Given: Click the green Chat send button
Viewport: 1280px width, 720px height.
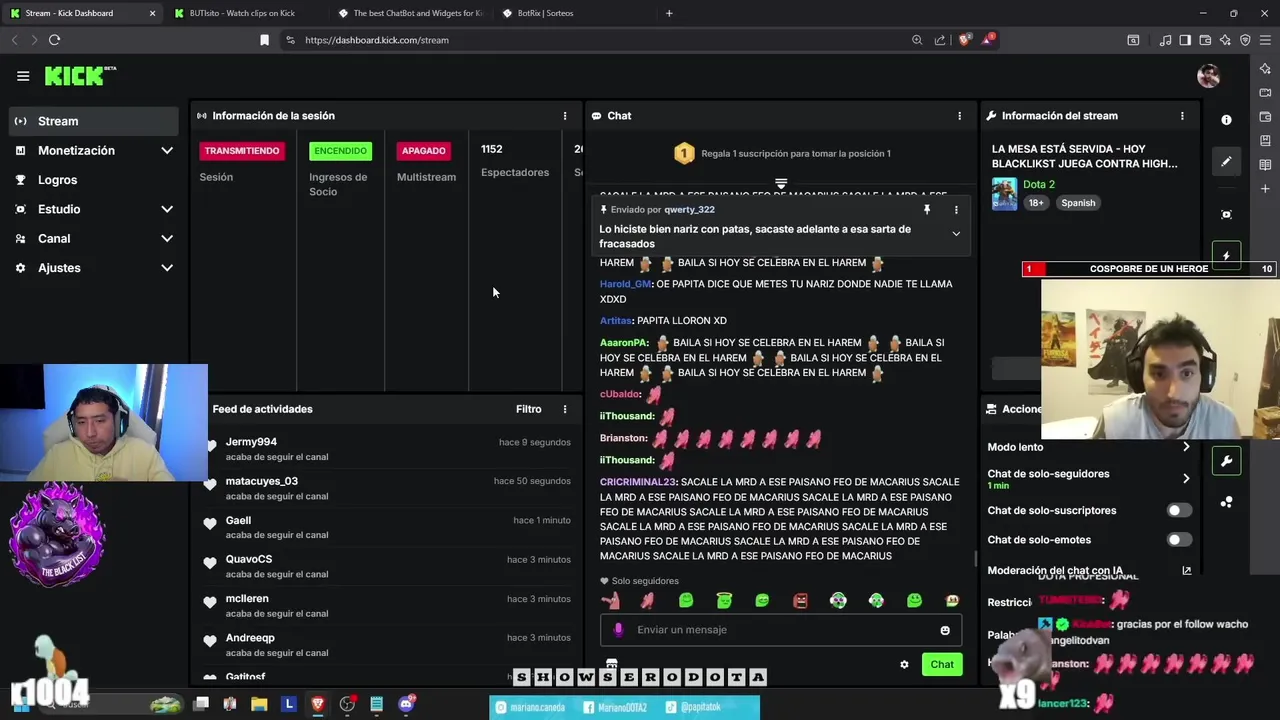Looking at the screenshot, I should 942,665.
